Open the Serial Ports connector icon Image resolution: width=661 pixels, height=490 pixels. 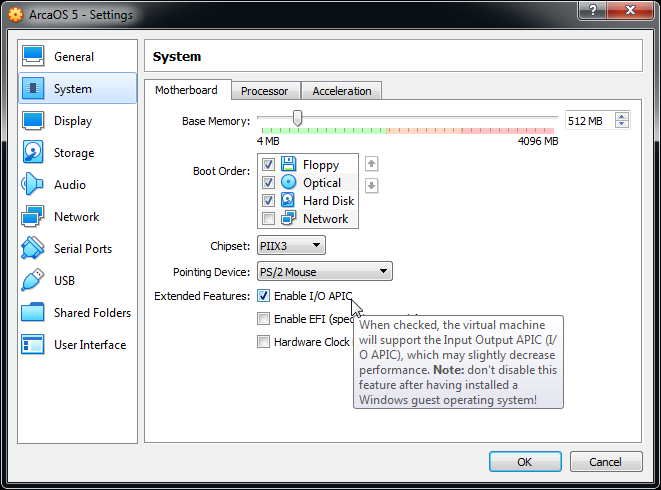click(x=33, y=248)
